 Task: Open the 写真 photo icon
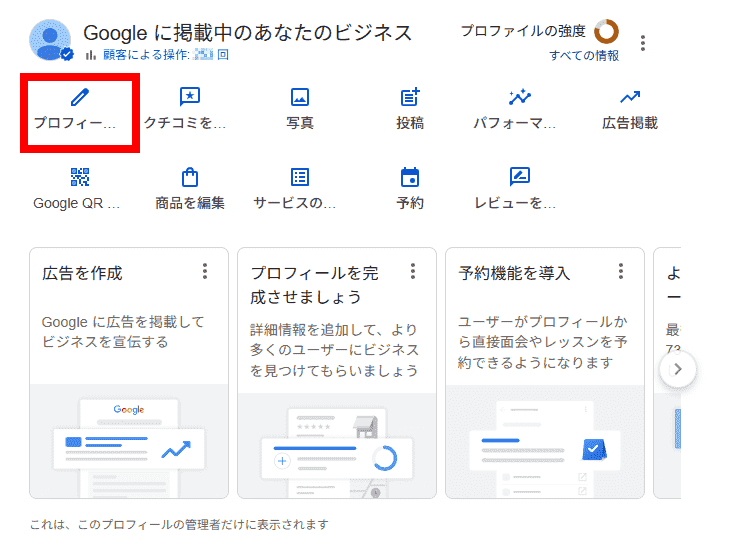tap(300, 97)
